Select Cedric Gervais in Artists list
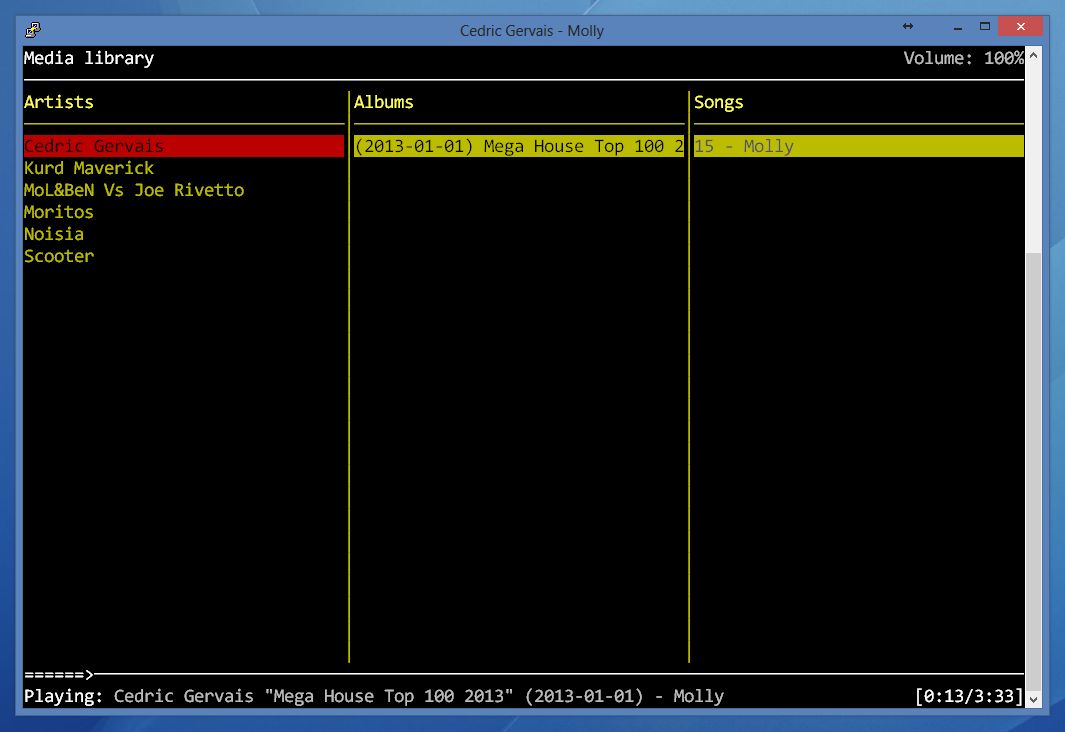Viewport: 1065px width, 732px height. (183, 146)
